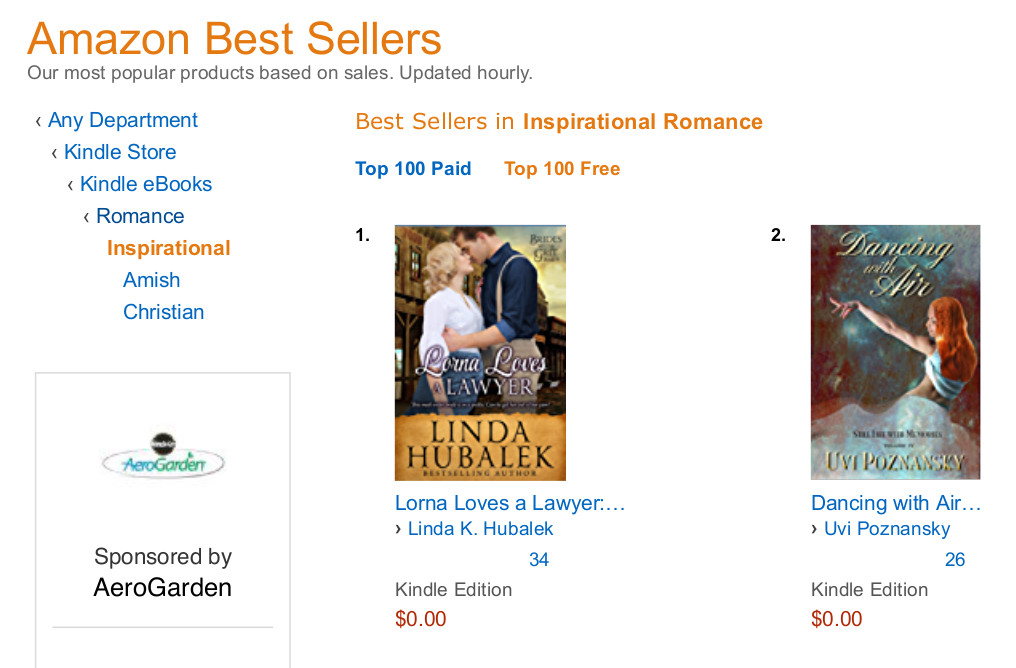Open the Romance parent category
Viewport: 1016px width, 668px height.
pos(140,216)
